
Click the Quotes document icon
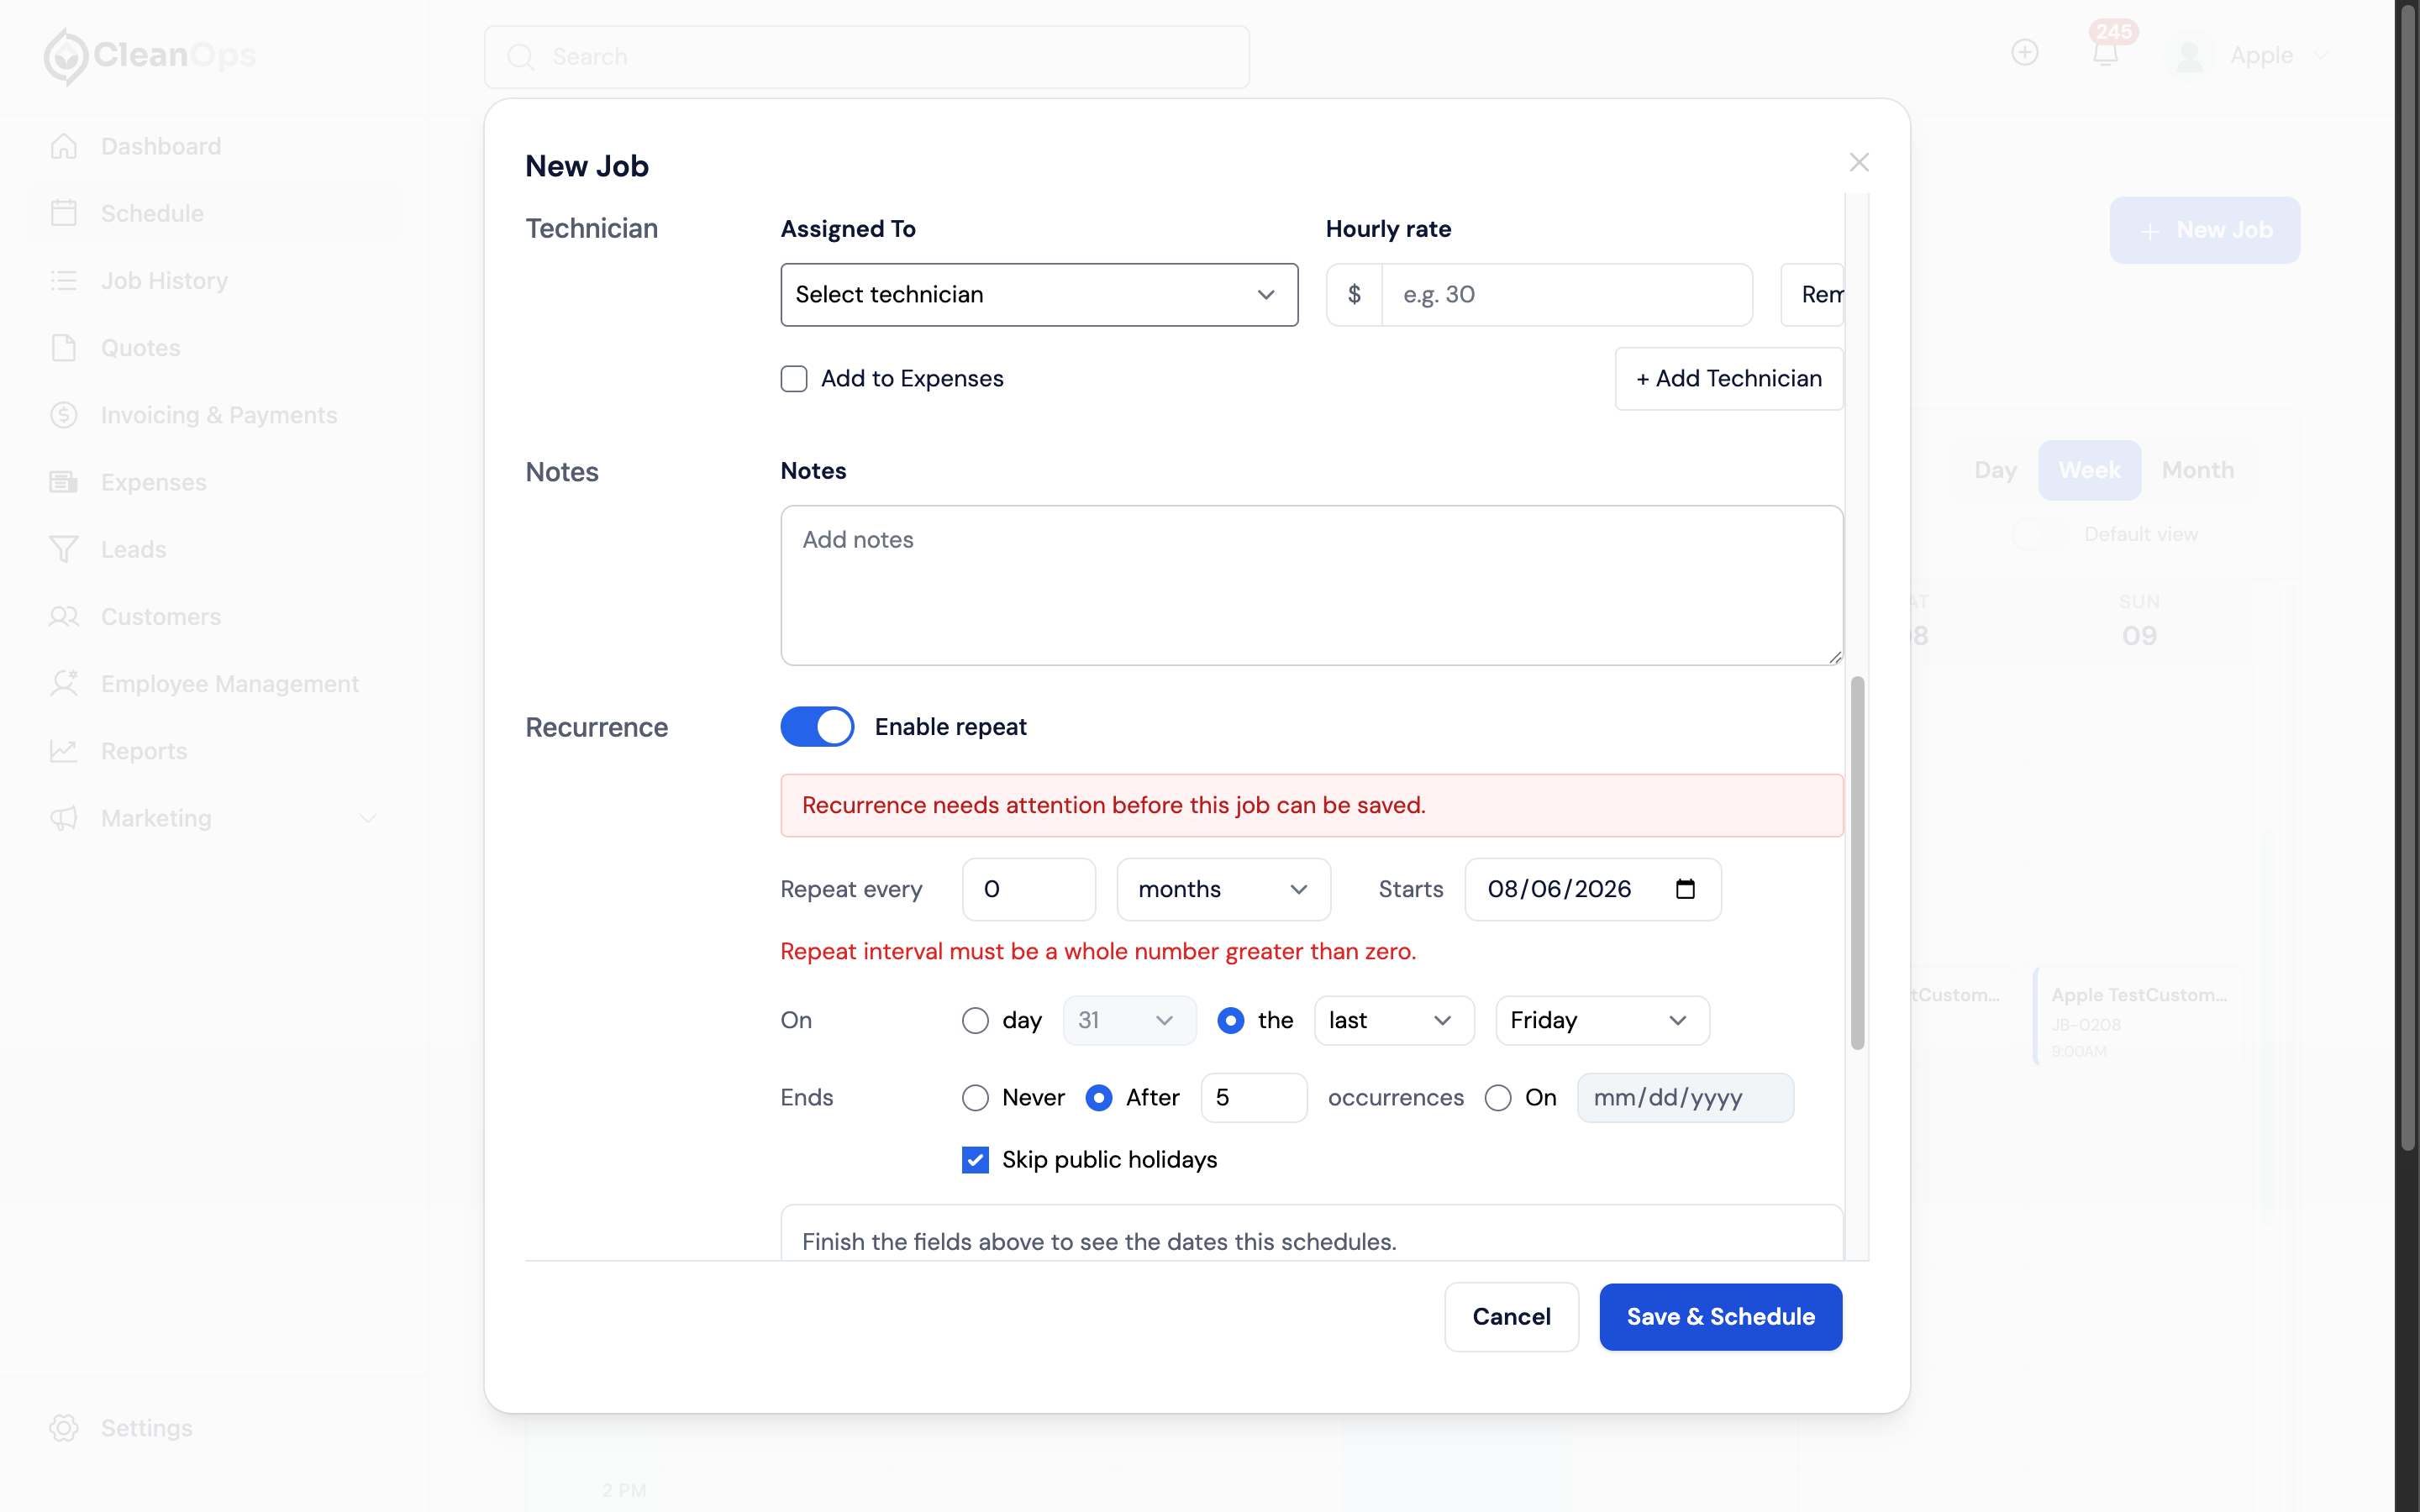(64, 347)
